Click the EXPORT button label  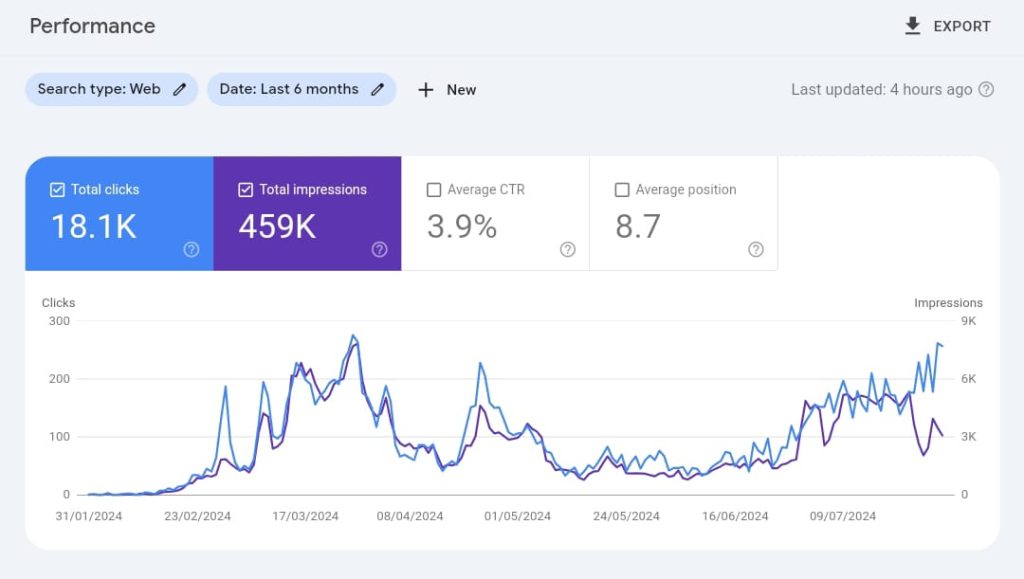tap(961, 27)
